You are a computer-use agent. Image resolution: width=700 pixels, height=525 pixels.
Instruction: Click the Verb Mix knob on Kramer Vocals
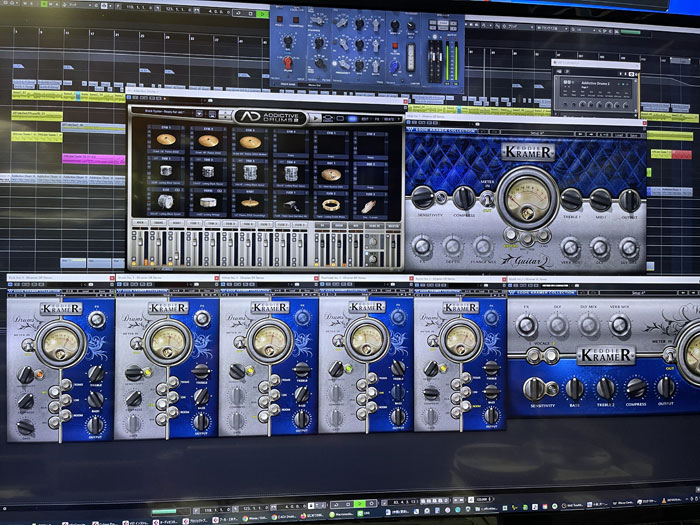tap(620, 326)
